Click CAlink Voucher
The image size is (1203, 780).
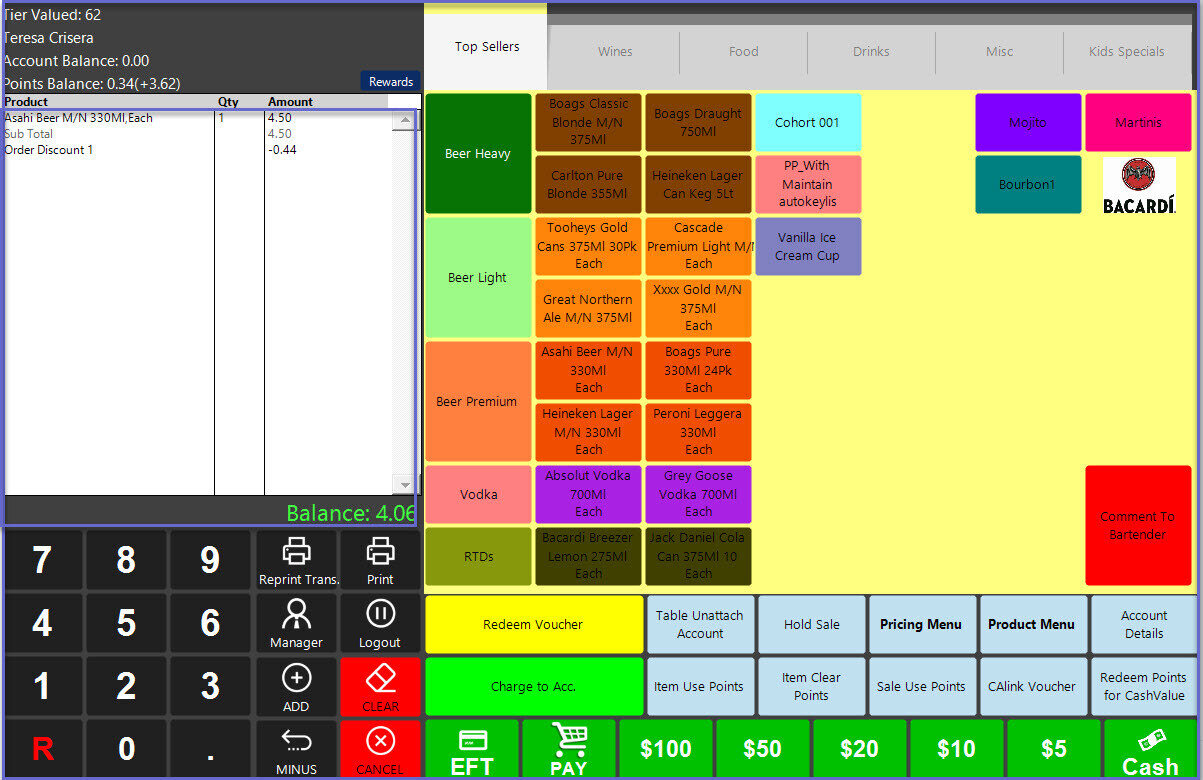[1032, 687]
